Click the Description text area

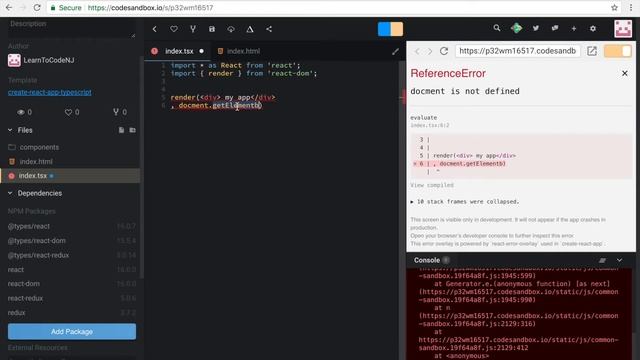(72, 29)
